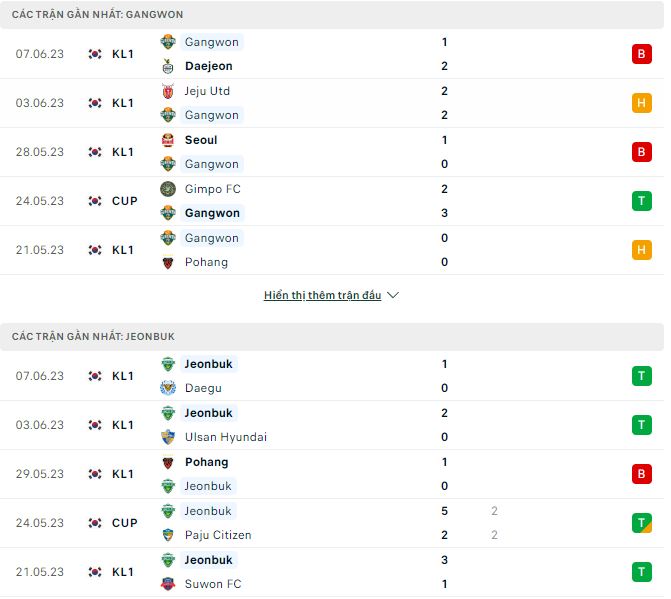Click the Seoul team crest icon
The image size is (671, 599).
point(168,140)
